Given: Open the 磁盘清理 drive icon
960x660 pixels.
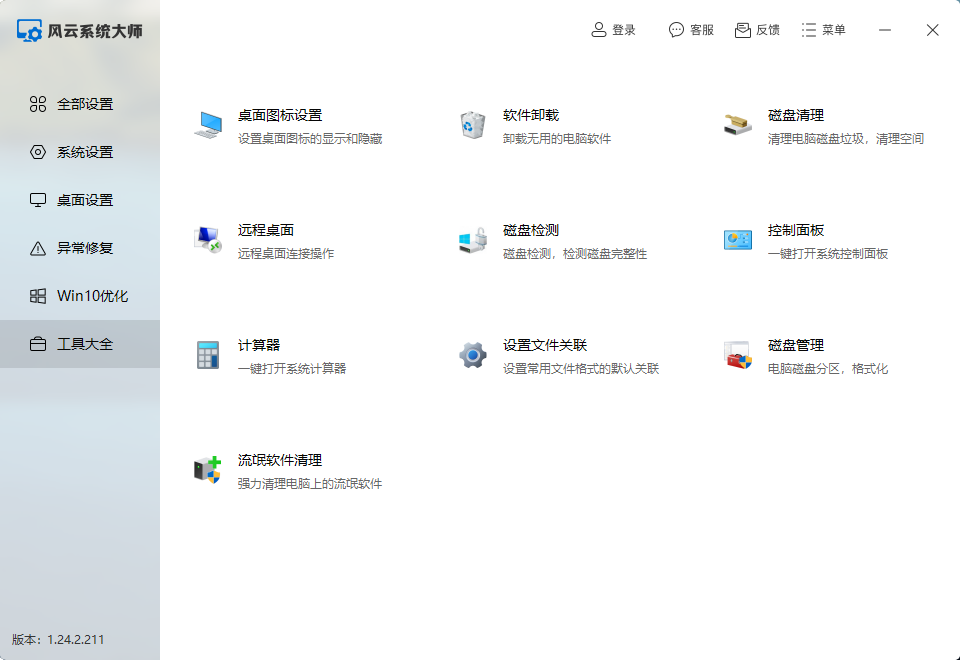Looking at the screenshot, I should 738,125.
